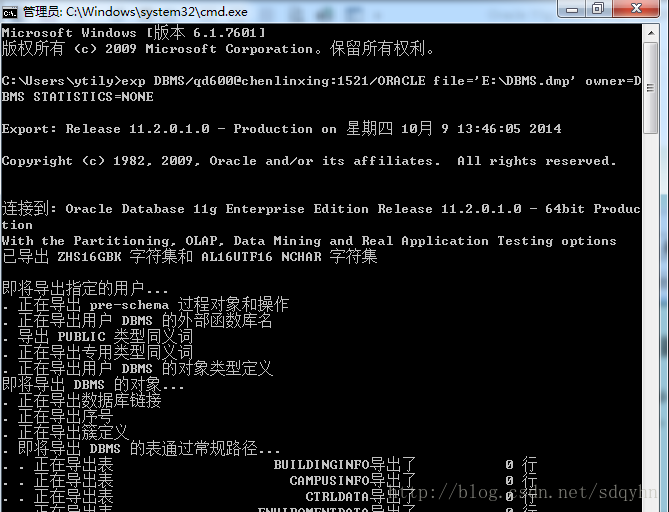Image resolution: width=669 pixels, height=512 pixels.
Task: Click the line "已导出 ZHS16GBK 字符集和 AL16UTF16"
Action: click(189, 257)
